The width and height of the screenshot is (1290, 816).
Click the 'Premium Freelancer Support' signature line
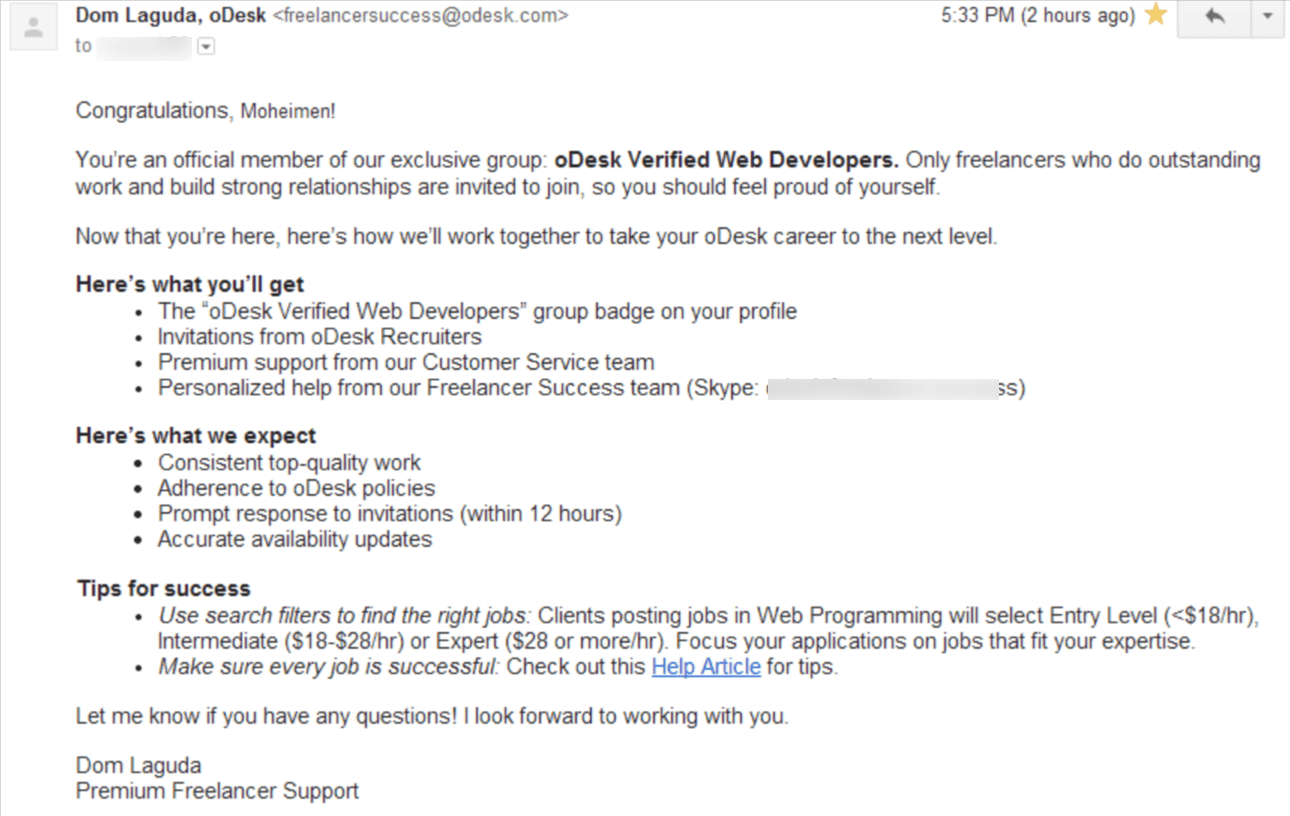tap(217, 791)
